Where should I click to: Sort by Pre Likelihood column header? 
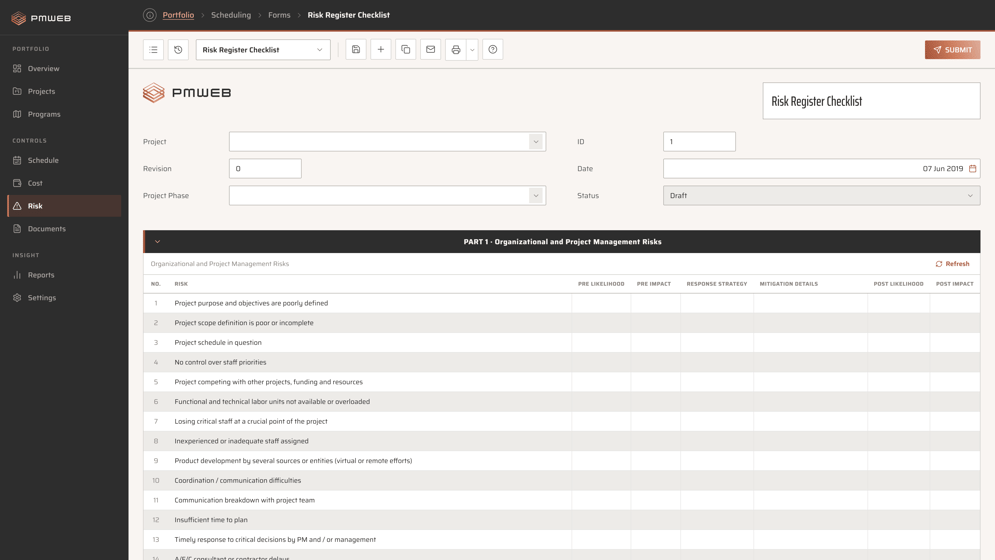click(x=601, y=284)
